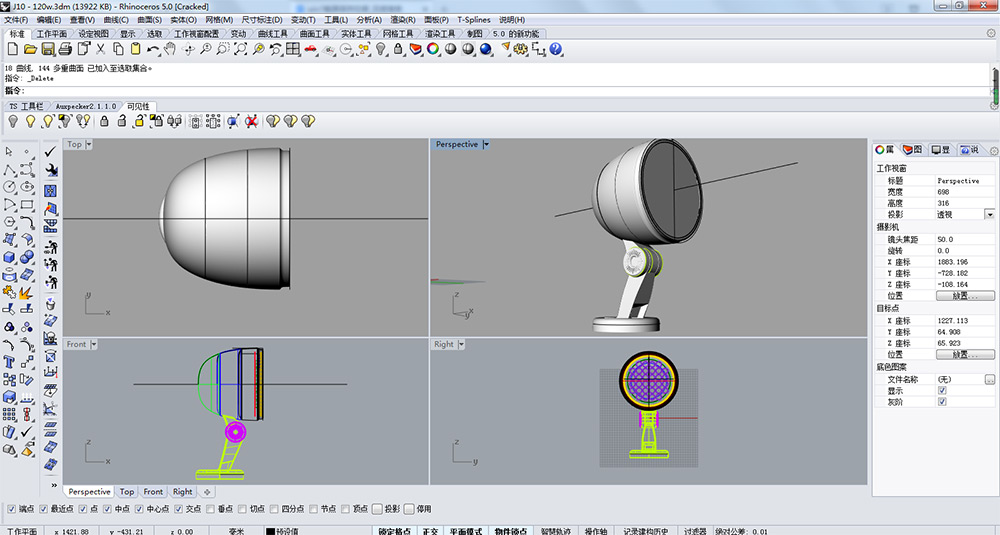Expand the 投影 projection dropdown
Viewport: 1000px width, 535px height.
[x=989, y=214]
